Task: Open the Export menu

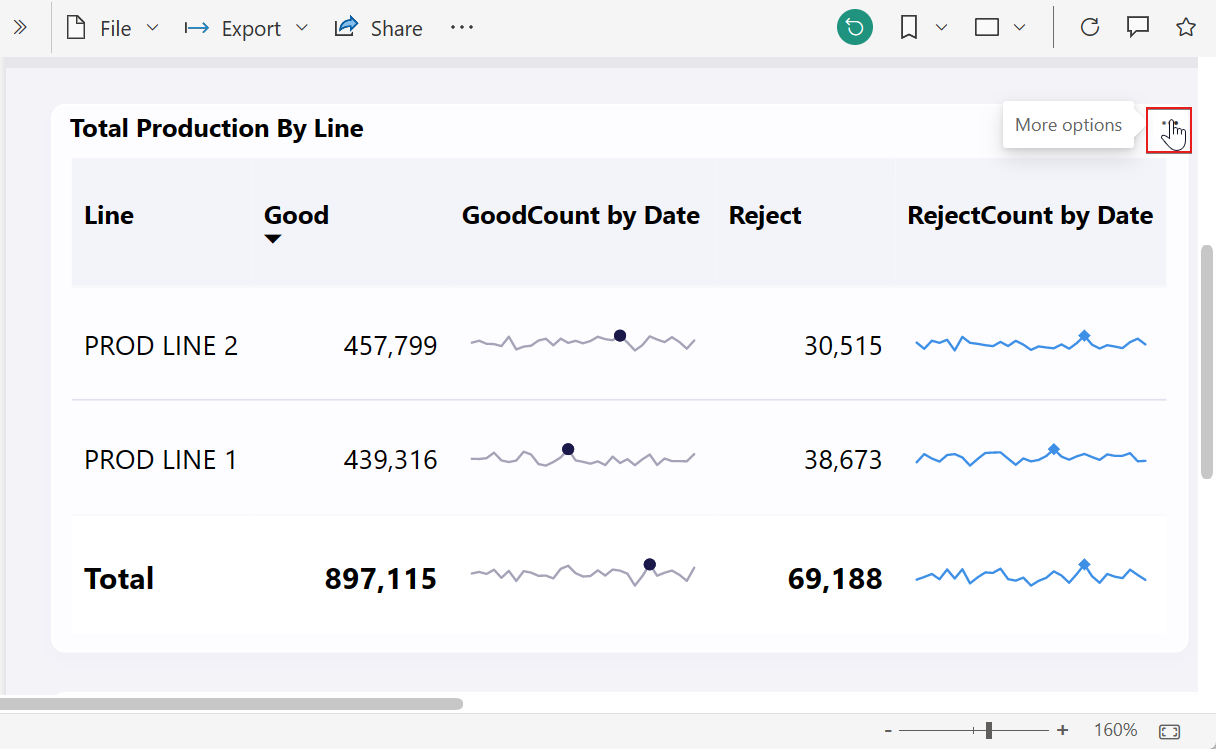Action: [246, 28]
